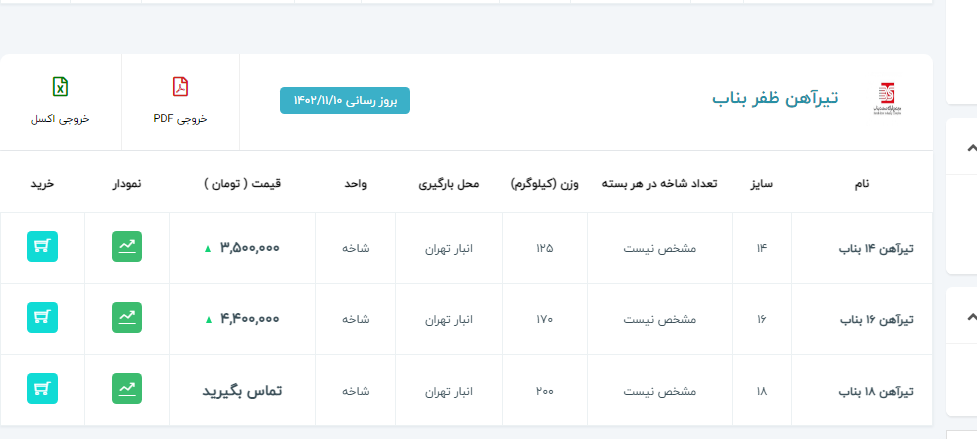Click the تیرآهن ۱۴ بناب product name
This screenshot has height=439, width=977.
[x=876, y=249]
